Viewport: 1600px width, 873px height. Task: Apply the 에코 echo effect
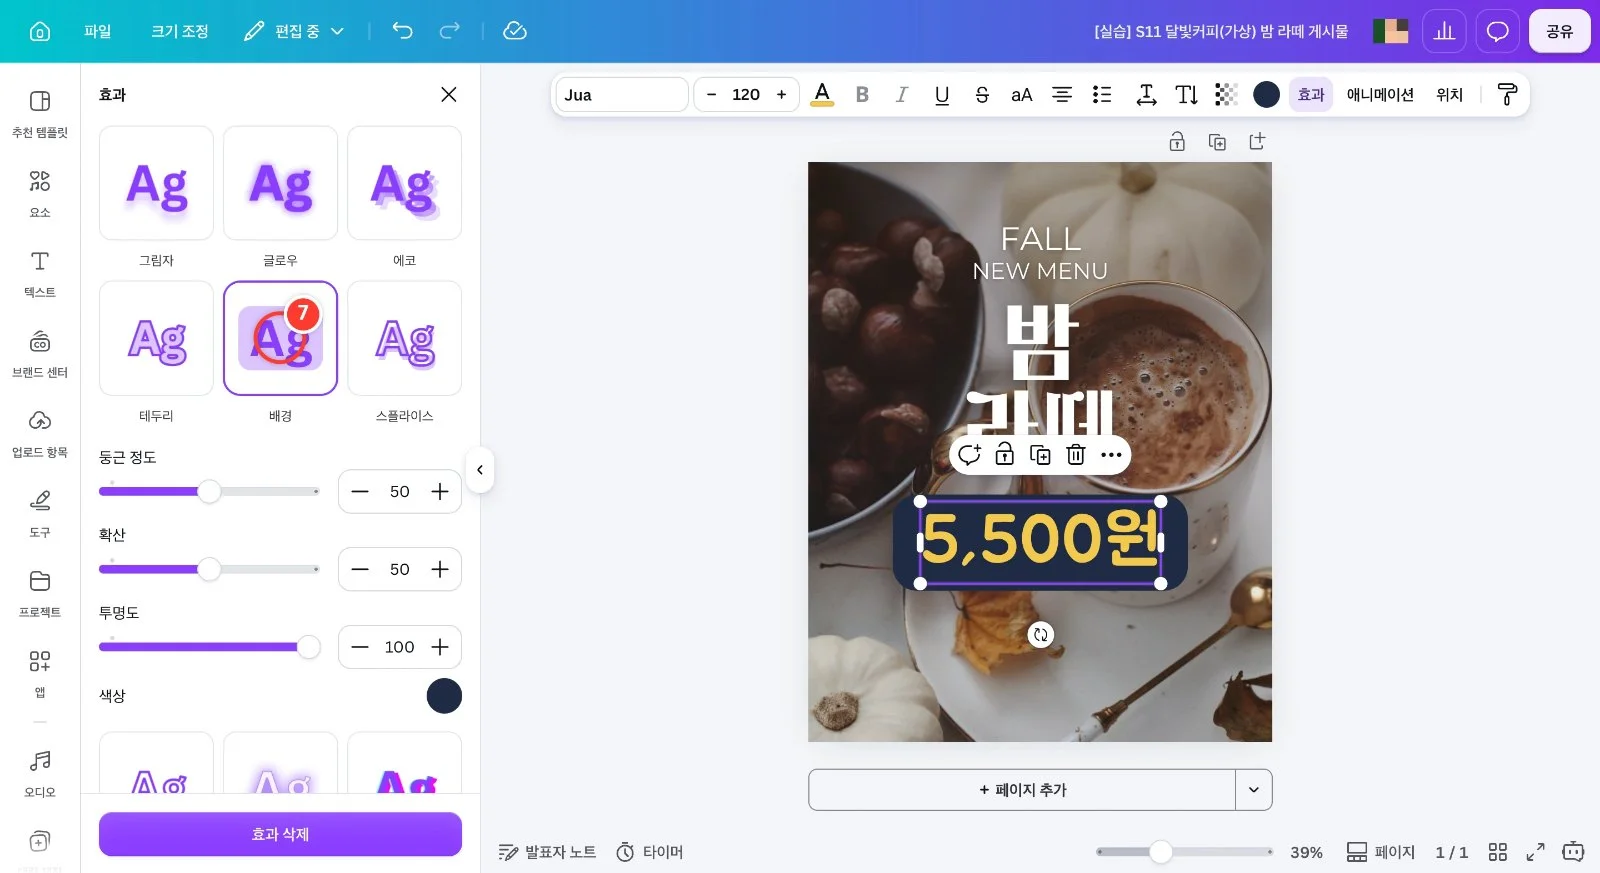click(404, 183)
